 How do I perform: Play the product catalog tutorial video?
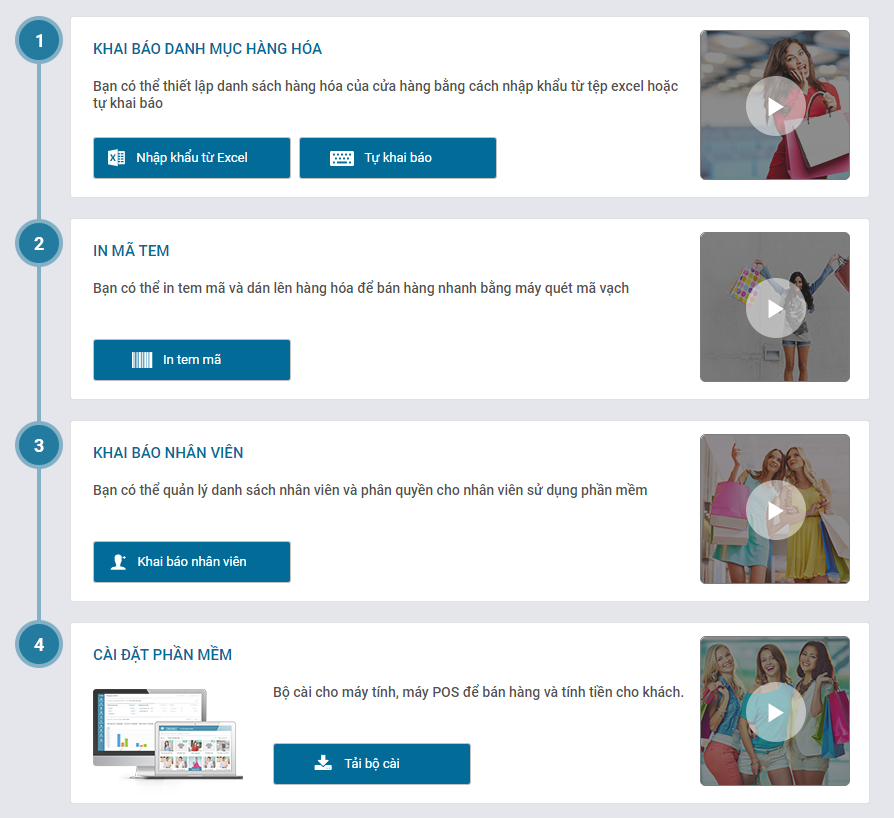click(x=775, y=106)
